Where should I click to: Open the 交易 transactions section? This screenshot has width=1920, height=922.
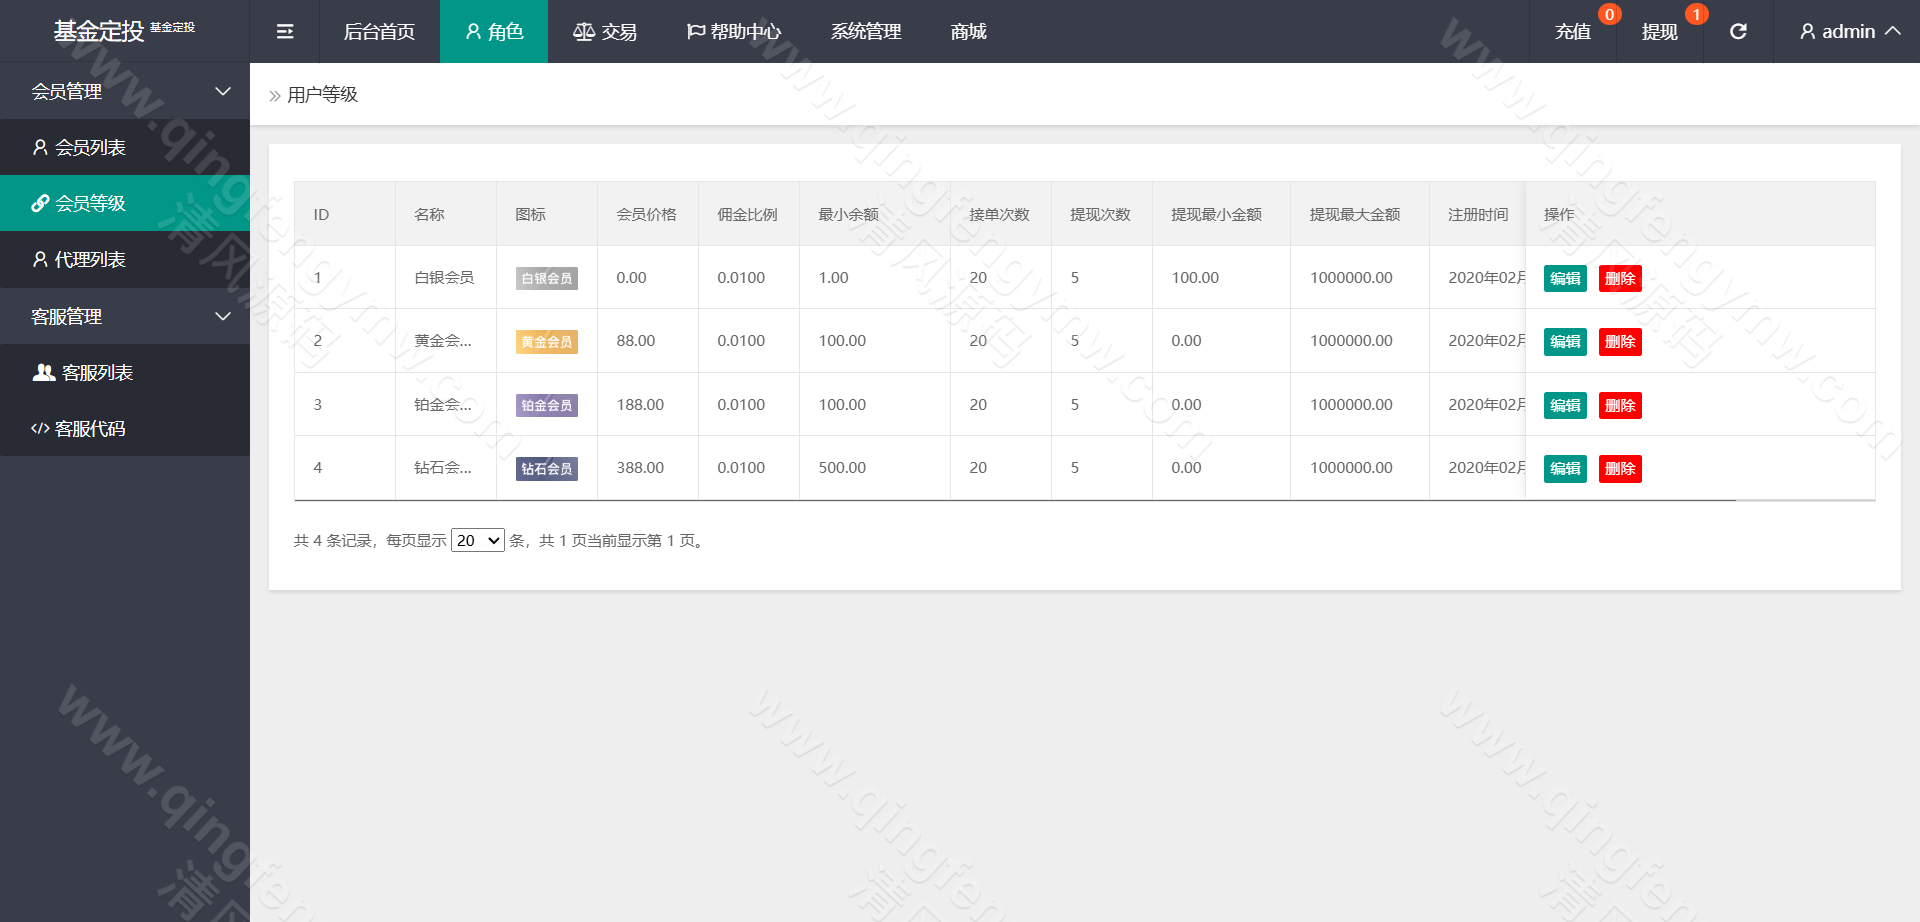point(604,31)
